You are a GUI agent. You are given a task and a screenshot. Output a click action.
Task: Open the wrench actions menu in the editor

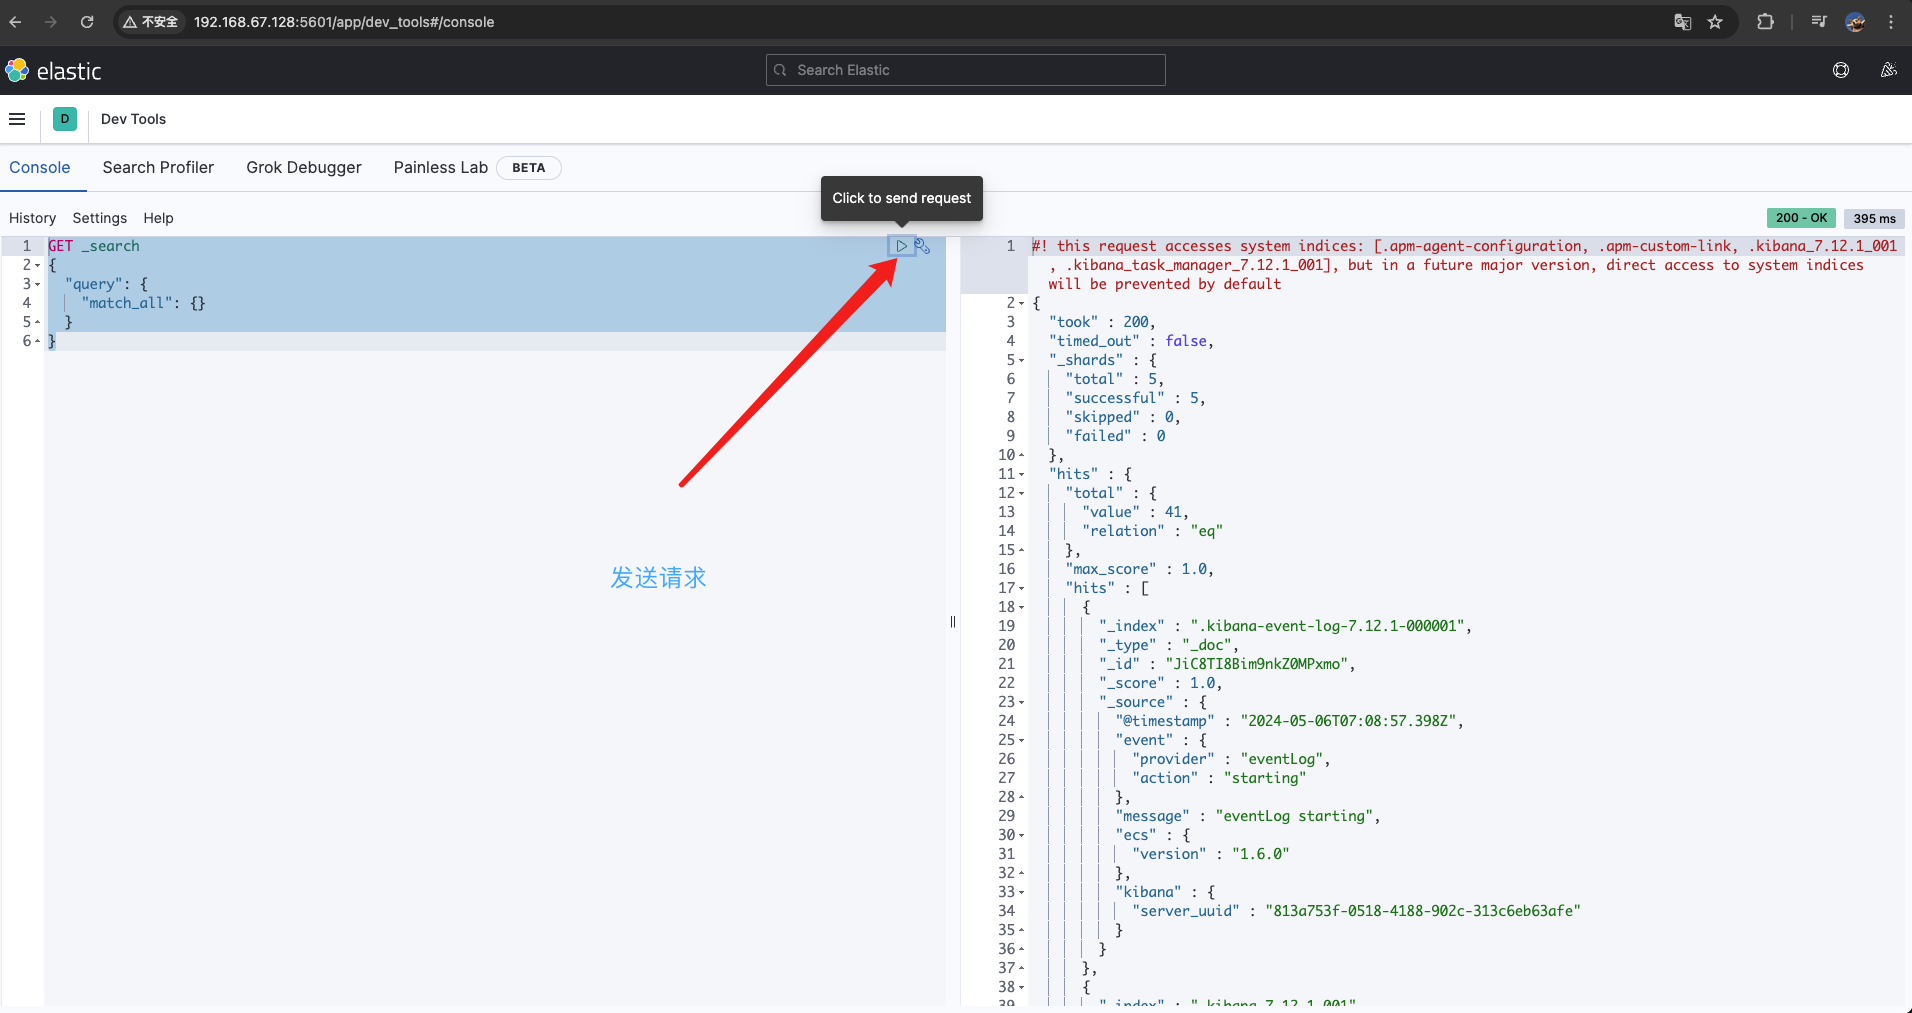[x=922, y=246]
